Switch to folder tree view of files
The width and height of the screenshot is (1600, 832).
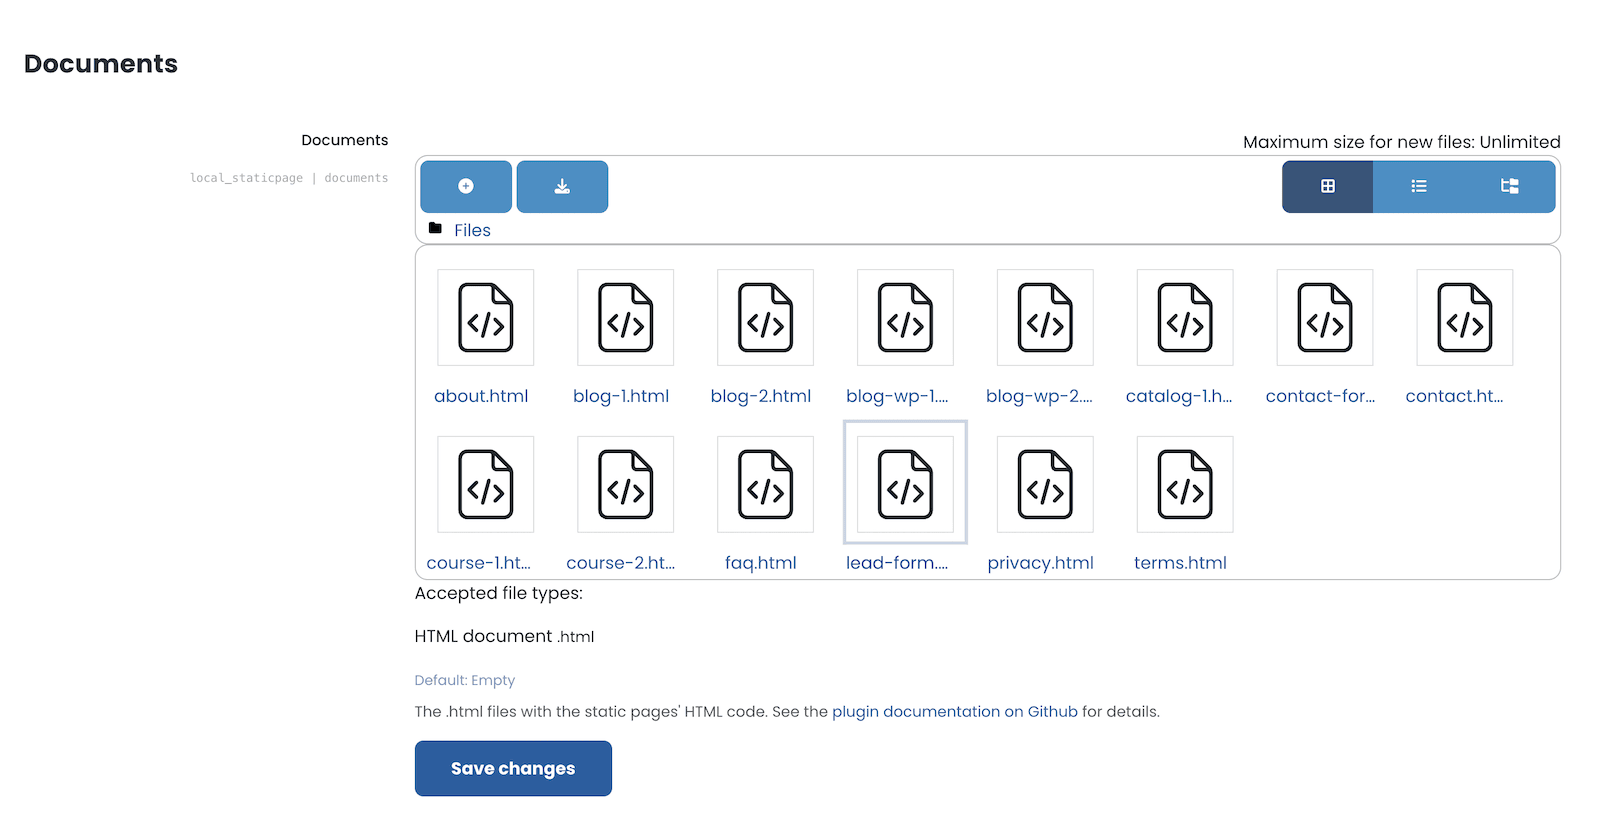1510,186
